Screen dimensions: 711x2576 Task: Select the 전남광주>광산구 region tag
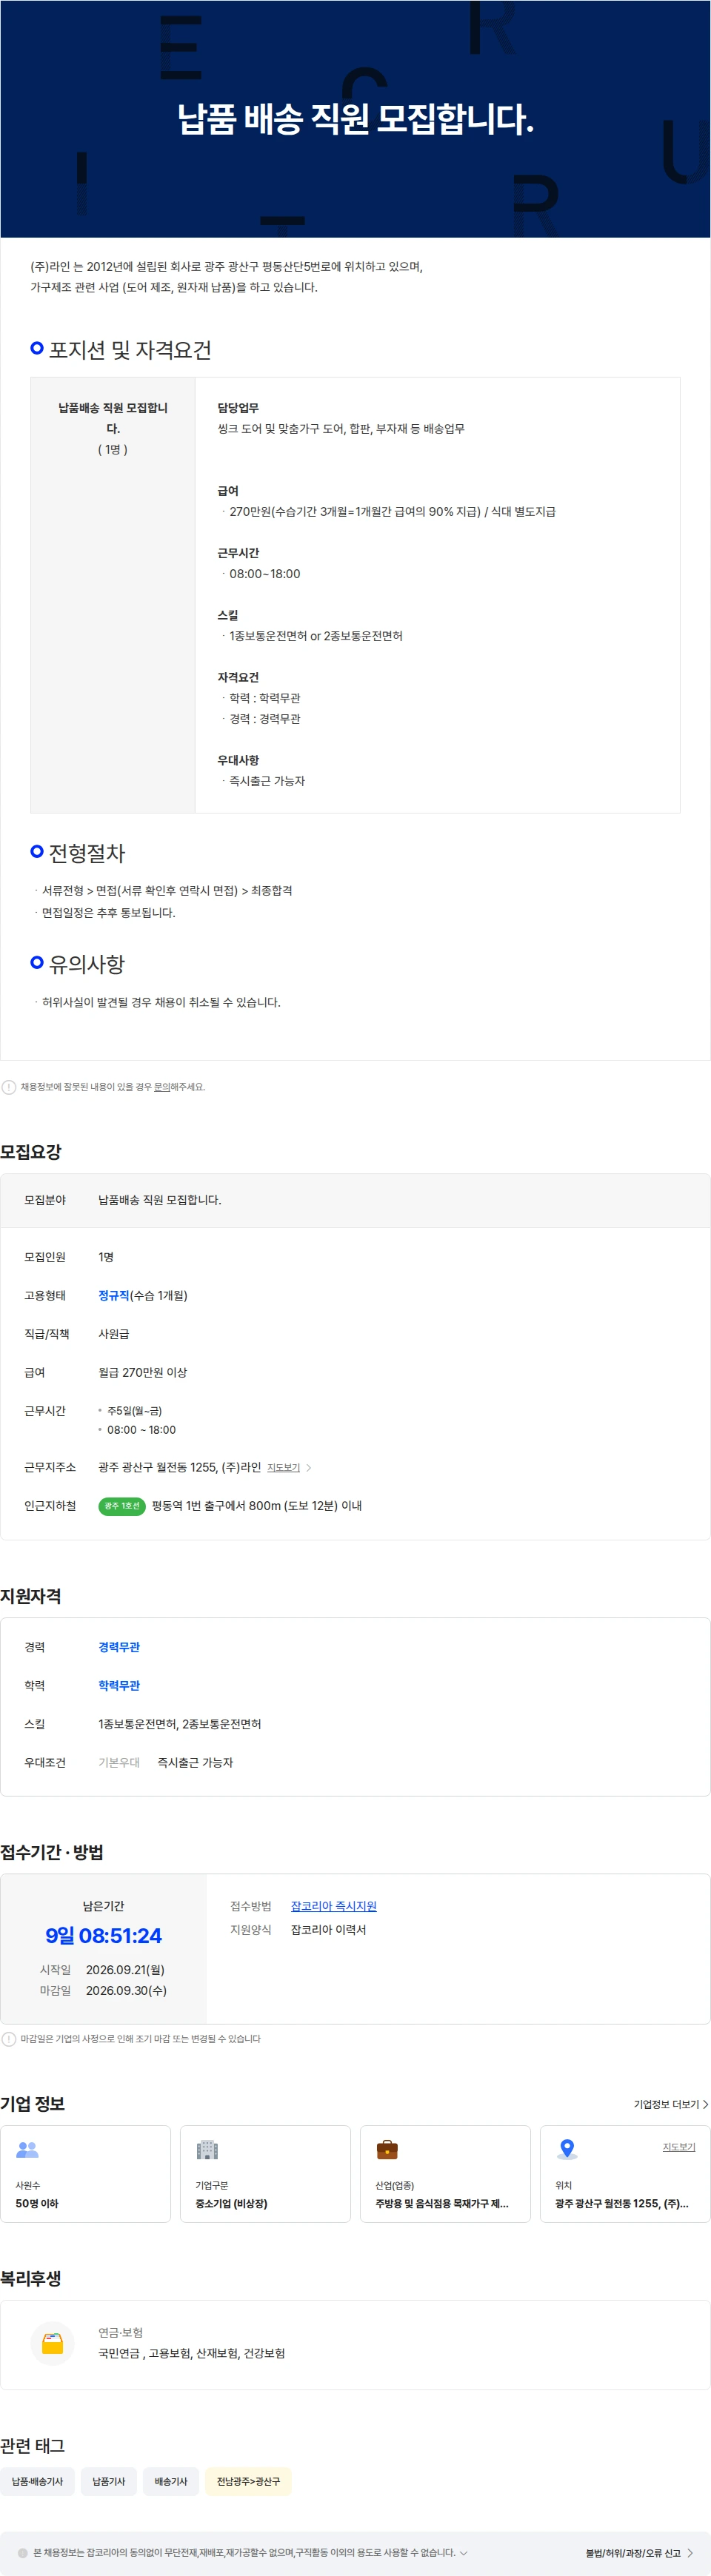pos(248,2481)
